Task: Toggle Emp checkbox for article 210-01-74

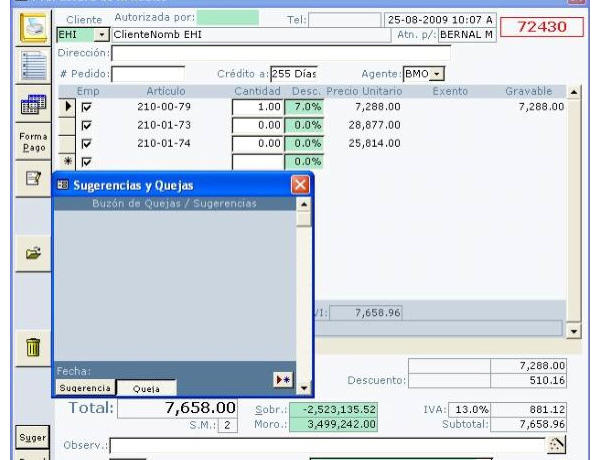Action: (86, 143)
